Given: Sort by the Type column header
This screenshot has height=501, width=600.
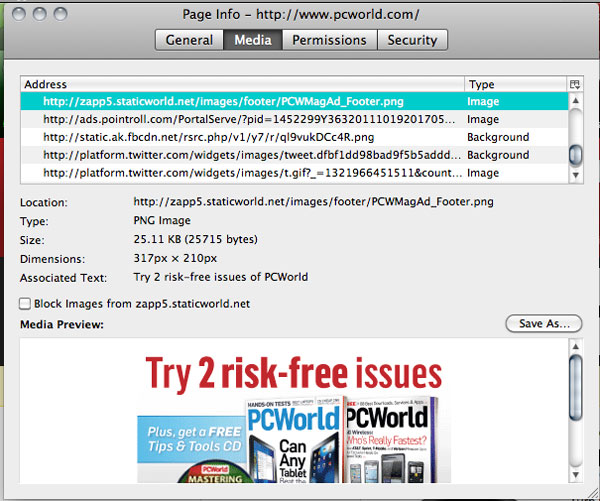Looking at the screenshot, I should coord(515,84).
